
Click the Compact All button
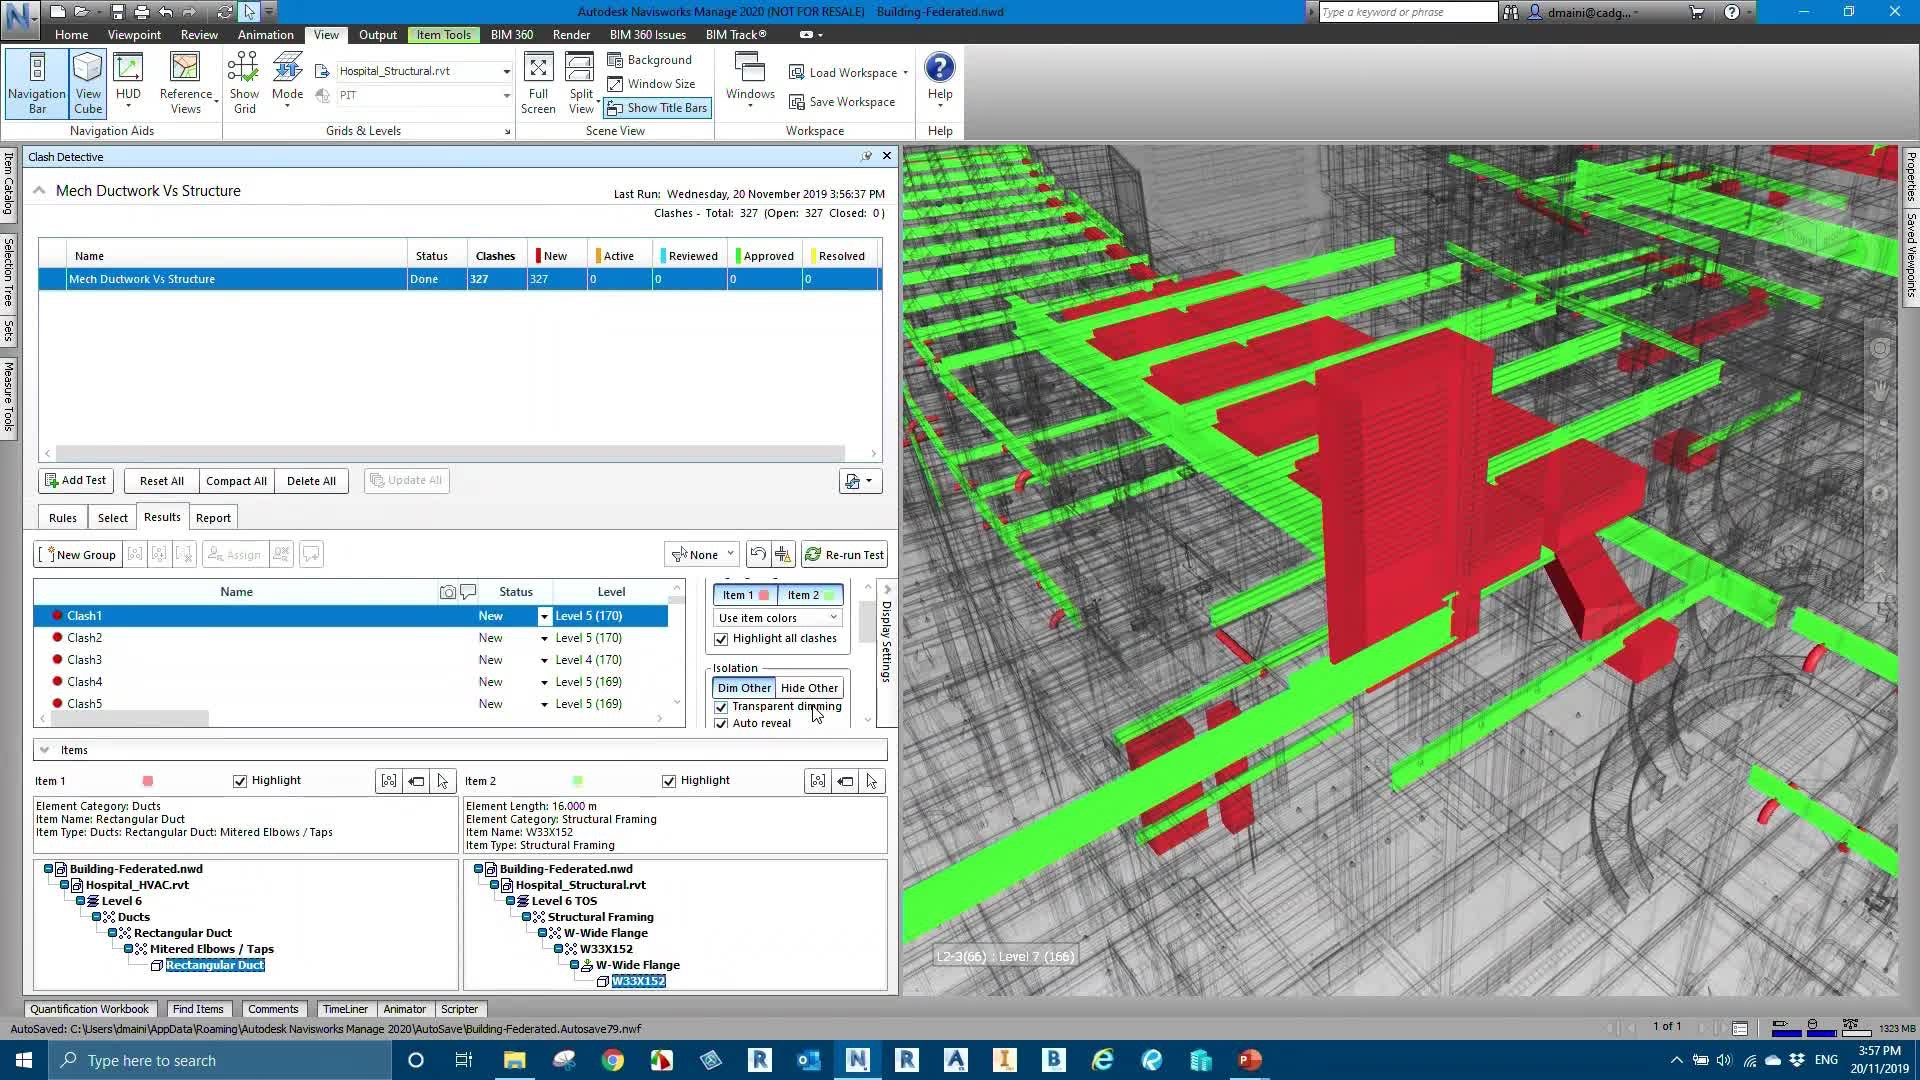(x=236, y=481)
